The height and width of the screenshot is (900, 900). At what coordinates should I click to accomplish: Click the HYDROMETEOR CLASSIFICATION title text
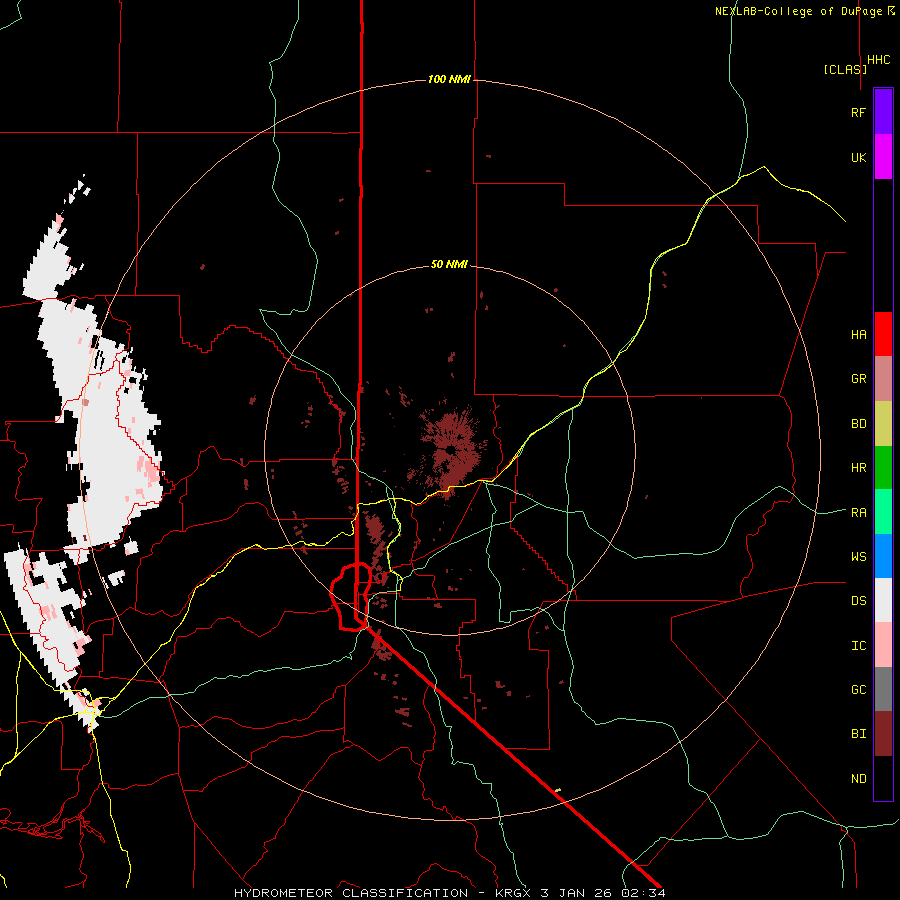pos(351,893)
